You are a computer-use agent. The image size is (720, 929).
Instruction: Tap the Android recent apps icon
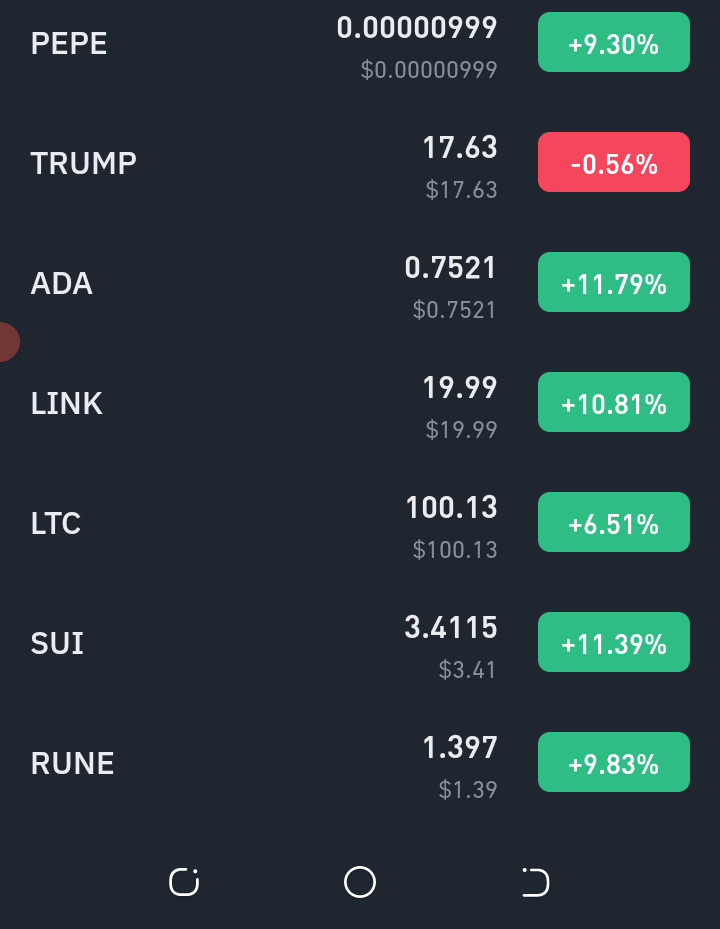click(x=184, y=882)
